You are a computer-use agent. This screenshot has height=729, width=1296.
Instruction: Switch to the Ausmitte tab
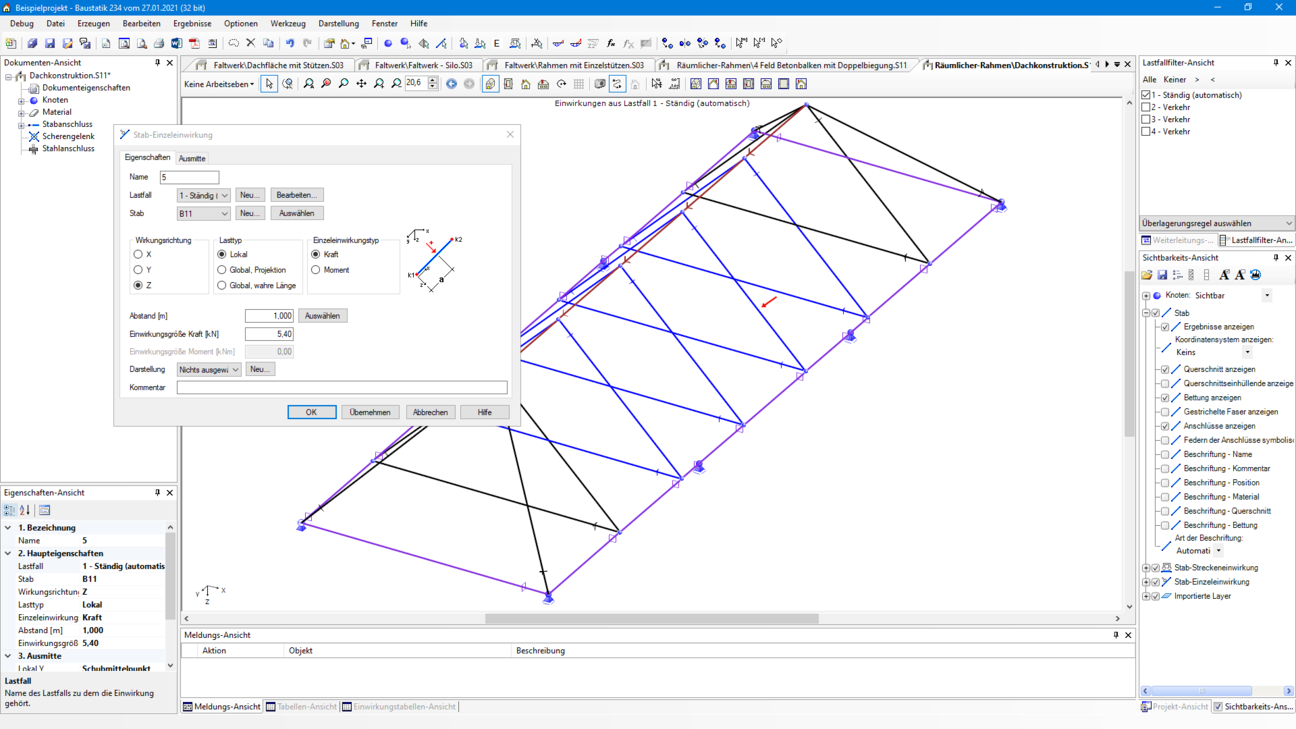(x=192, y=158)
